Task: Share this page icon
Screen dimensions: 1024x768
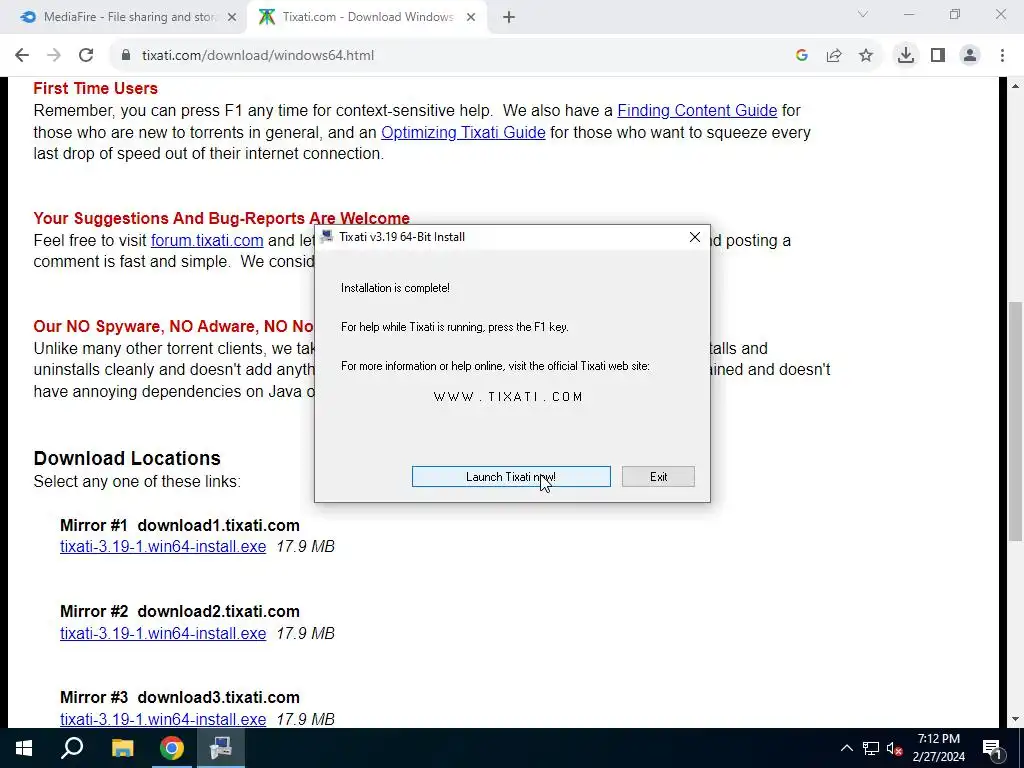Action: tap(834, 56)
